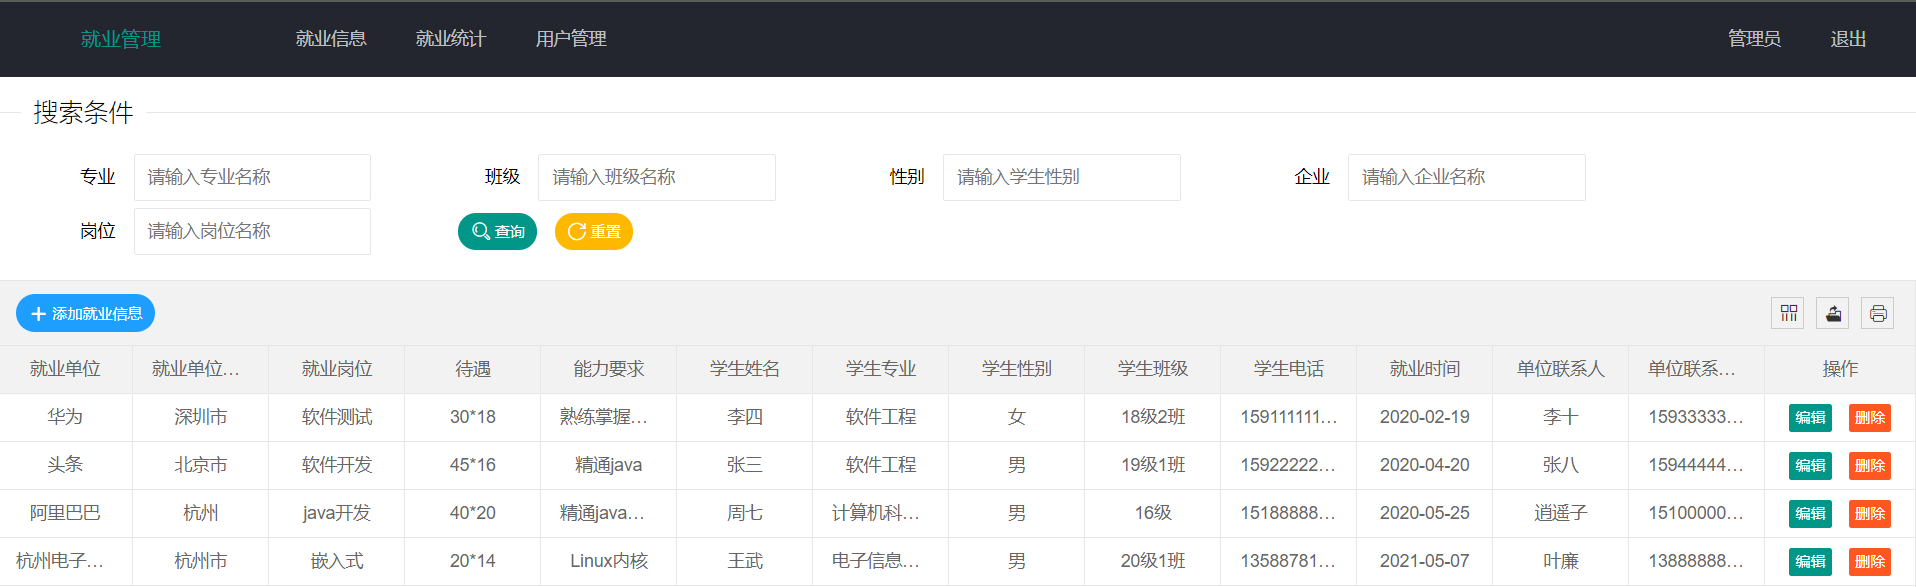
Task: Edit the 杭州电子 row
Action: (1810, 561)
